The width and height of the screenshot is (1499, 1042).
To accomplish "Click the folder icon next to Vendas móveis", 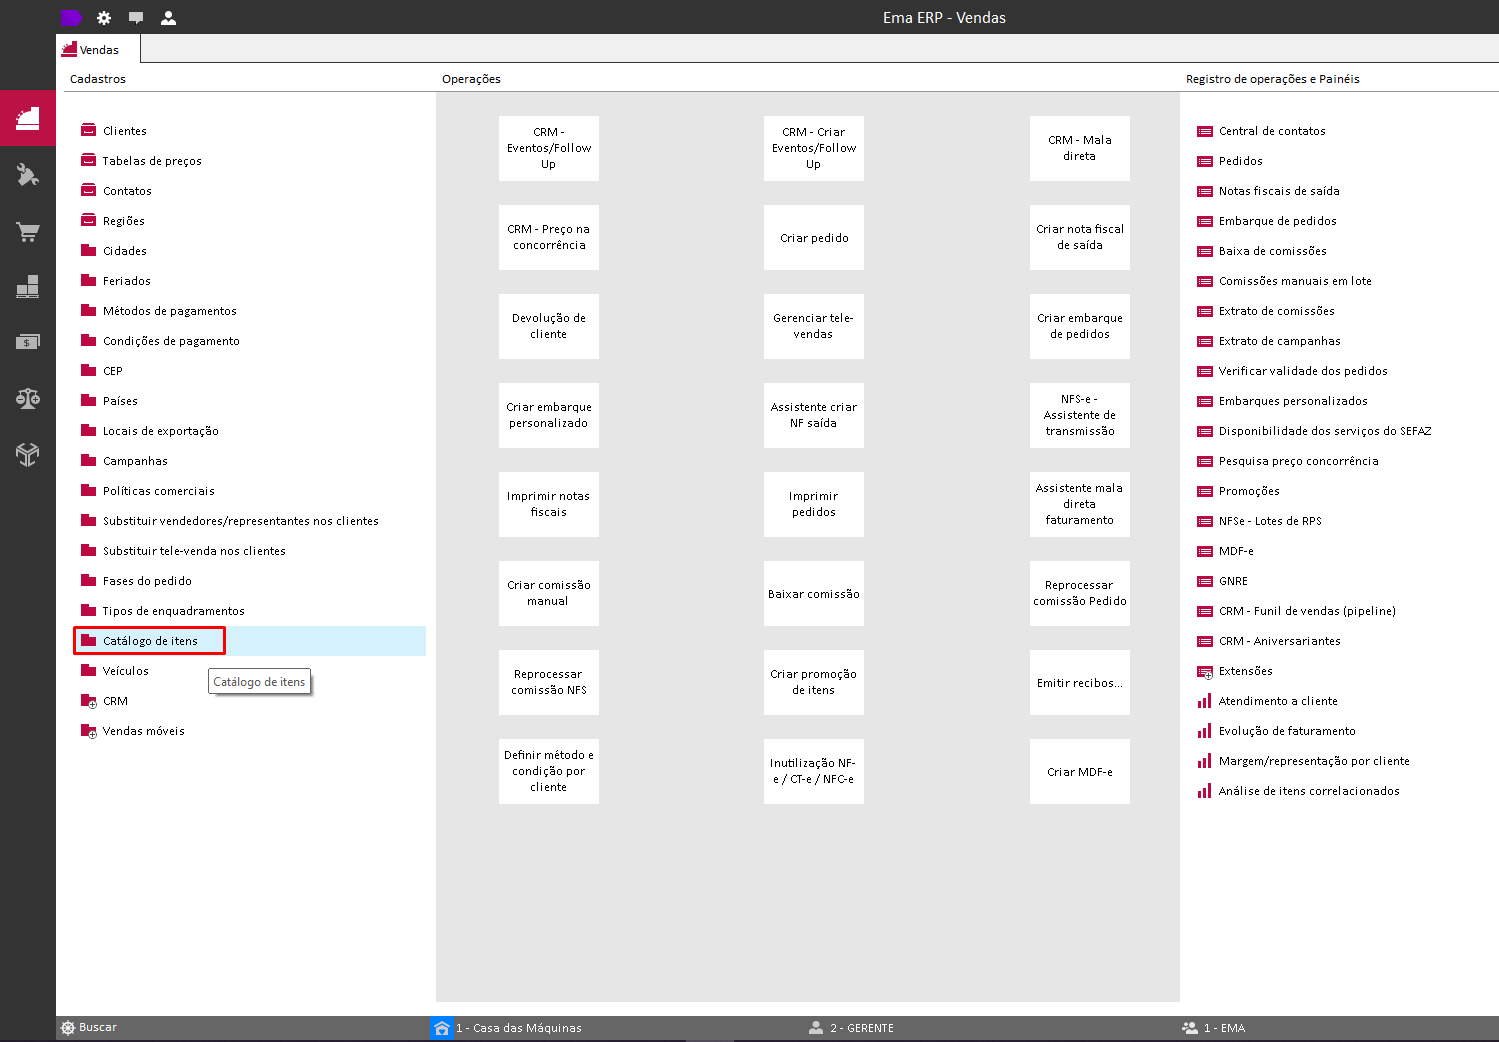I will 89,731.
